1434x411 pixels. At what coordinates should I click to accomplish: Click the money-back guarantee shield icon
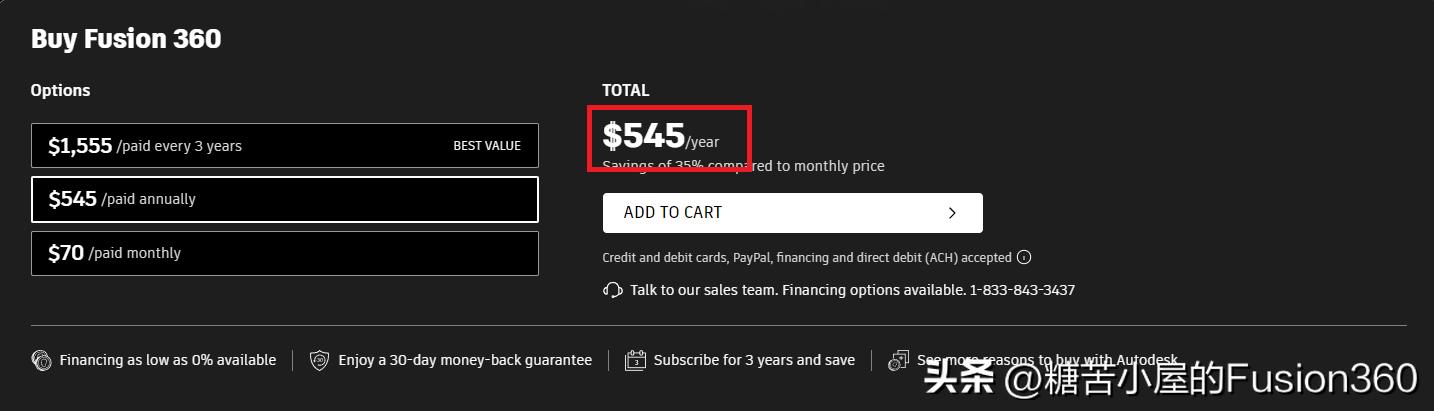coord(319,360)
